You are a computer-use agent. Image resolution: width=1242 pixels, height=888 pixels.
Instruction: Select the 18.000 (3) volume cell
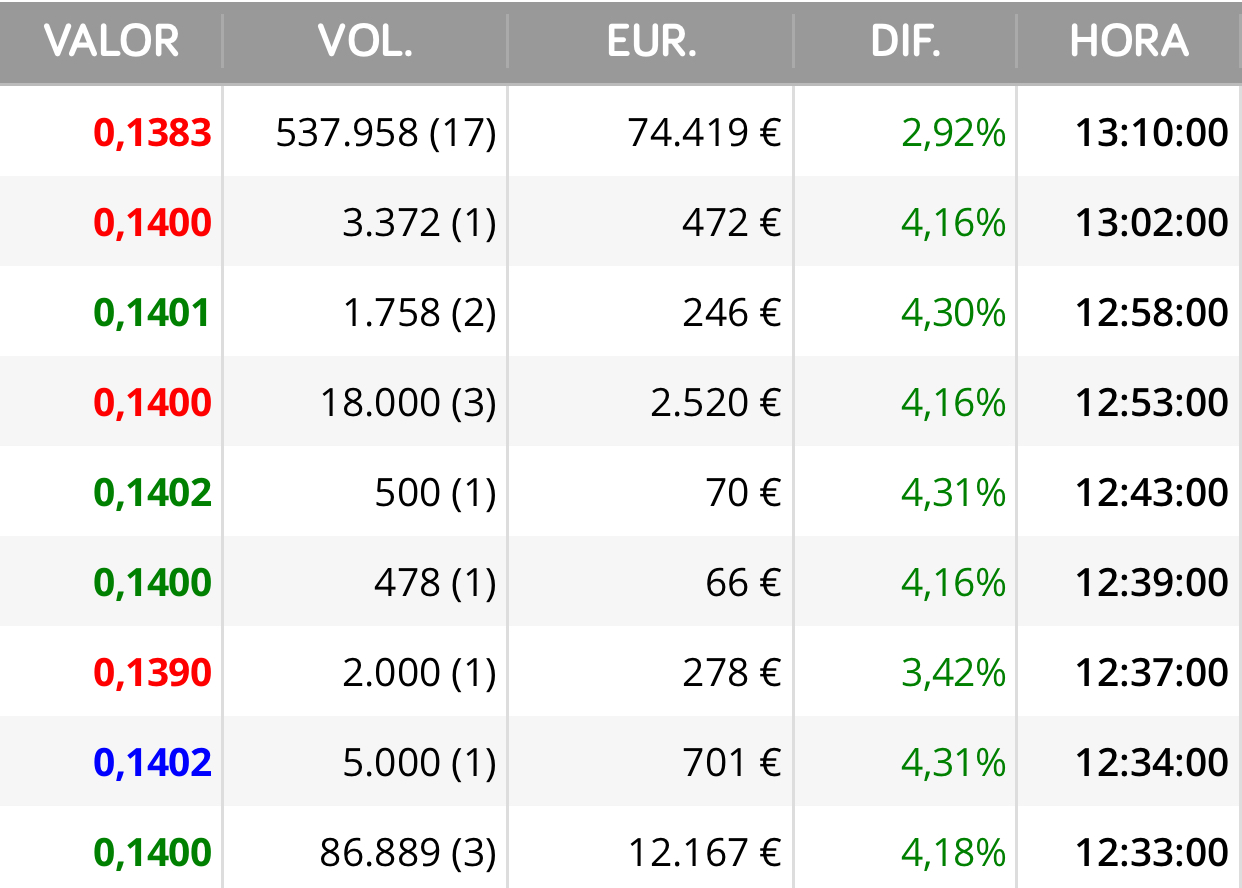tap(408, 402)
